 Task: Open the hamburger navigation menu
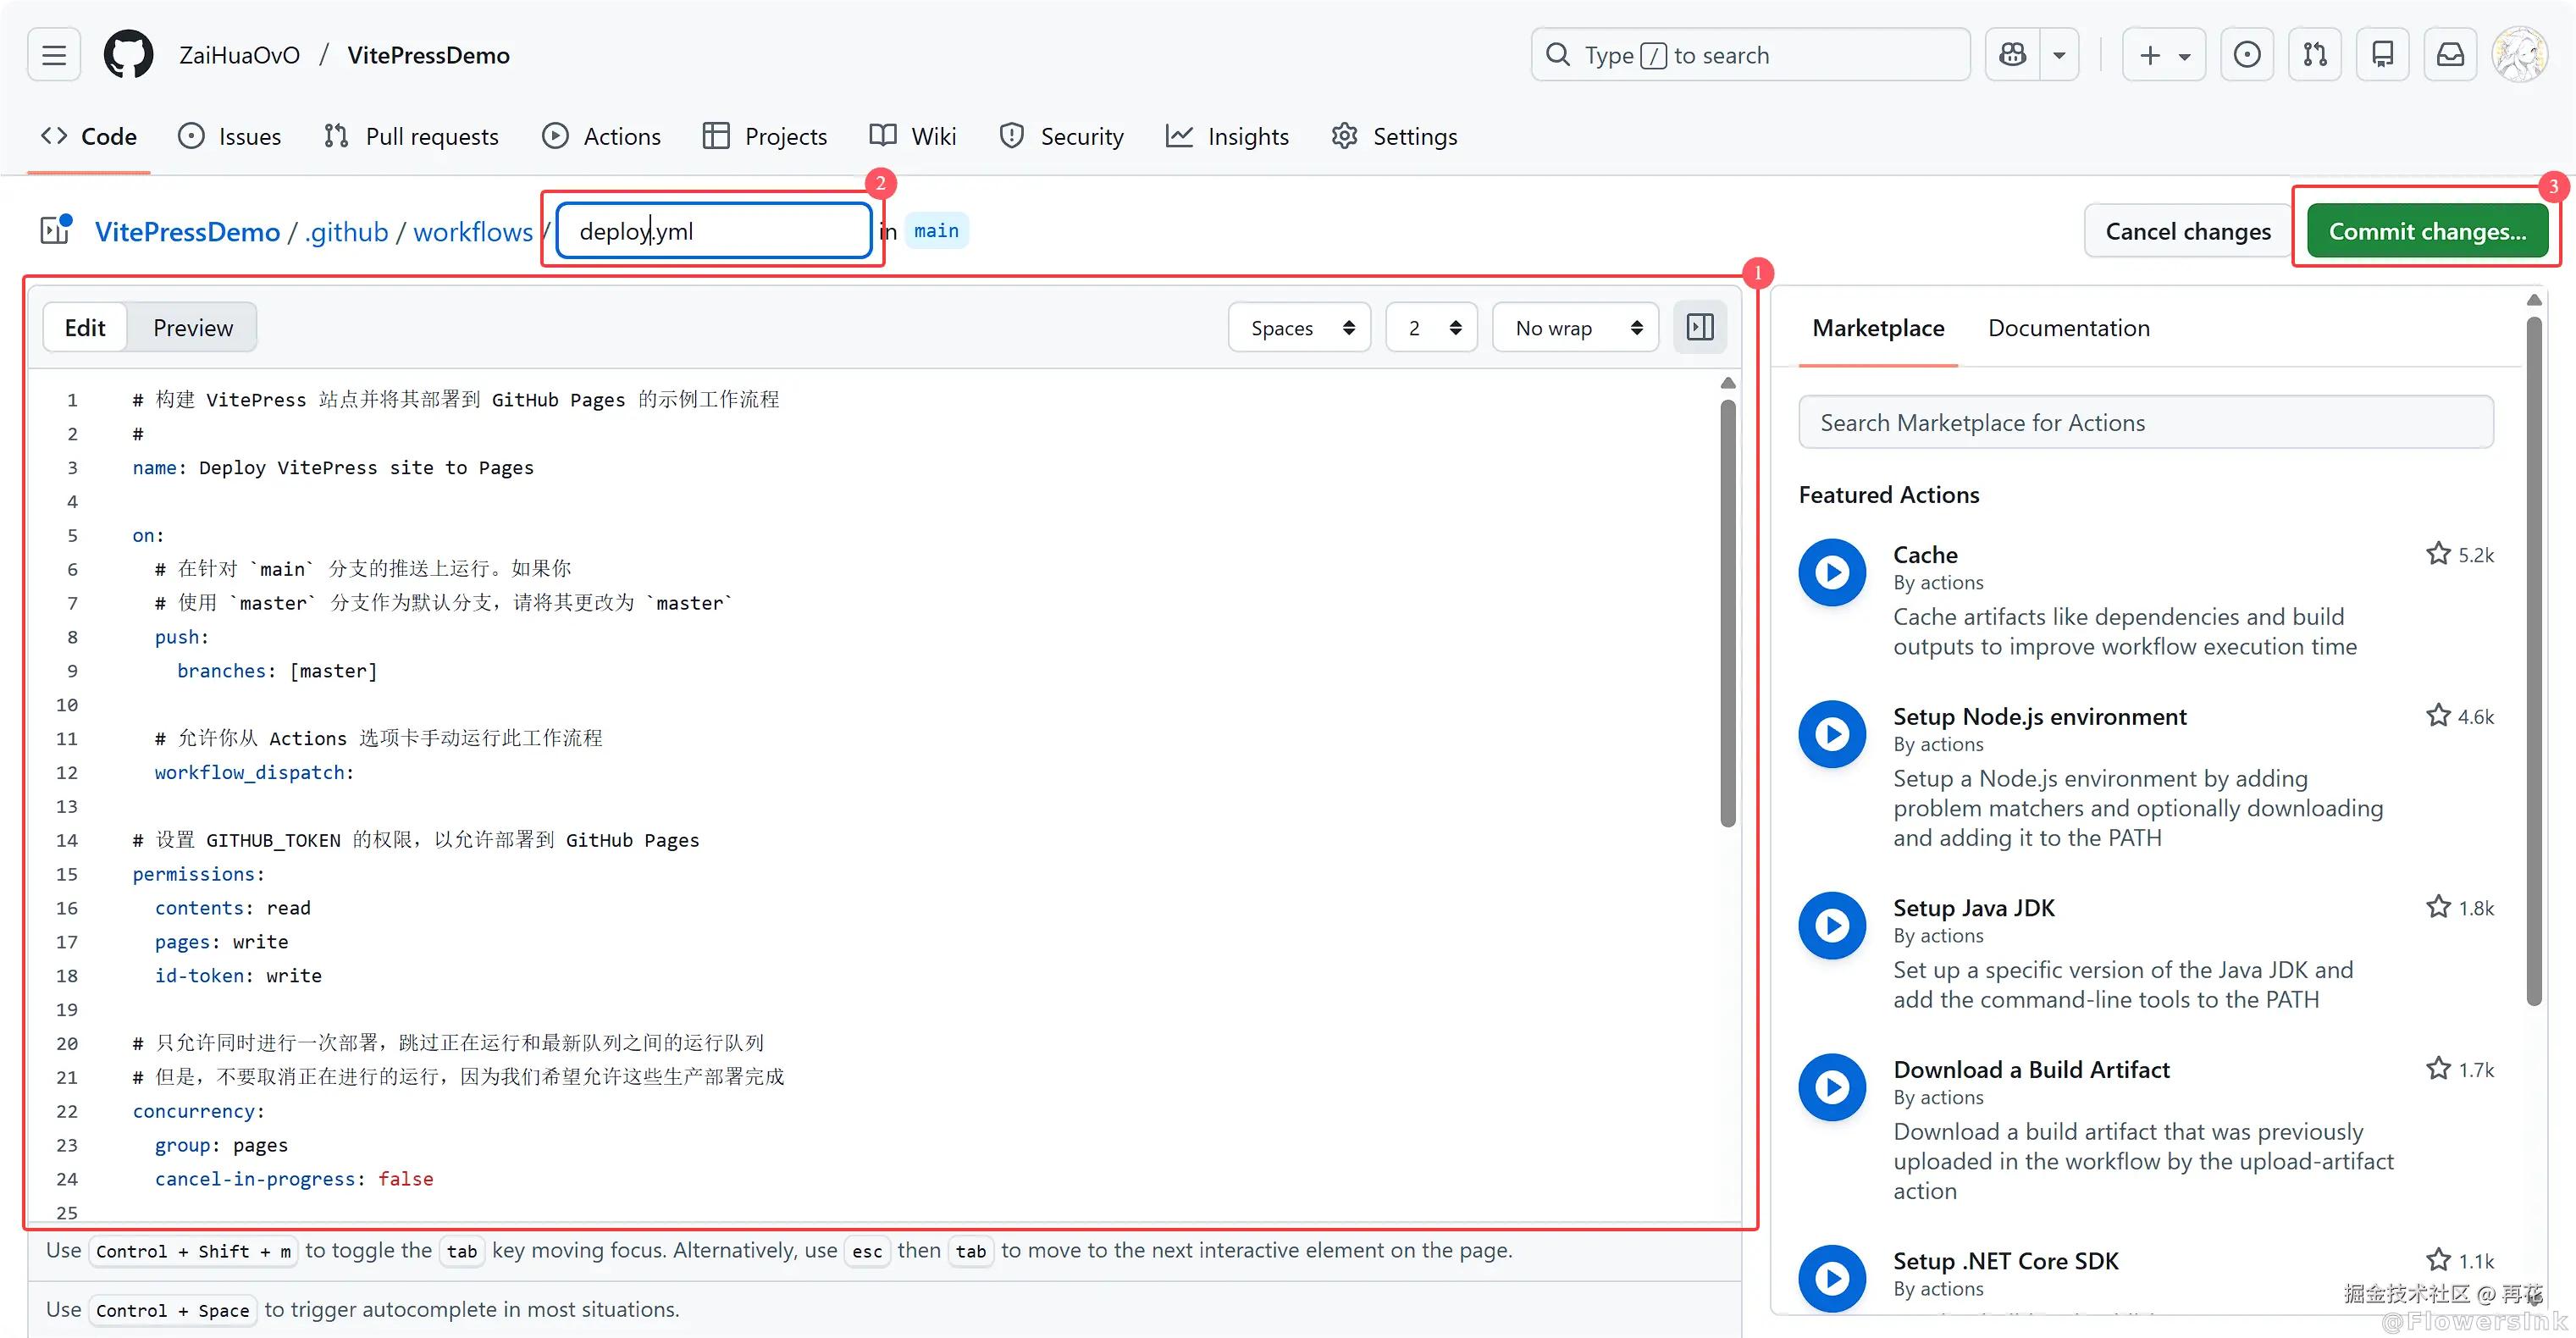[x=54, y=55]
